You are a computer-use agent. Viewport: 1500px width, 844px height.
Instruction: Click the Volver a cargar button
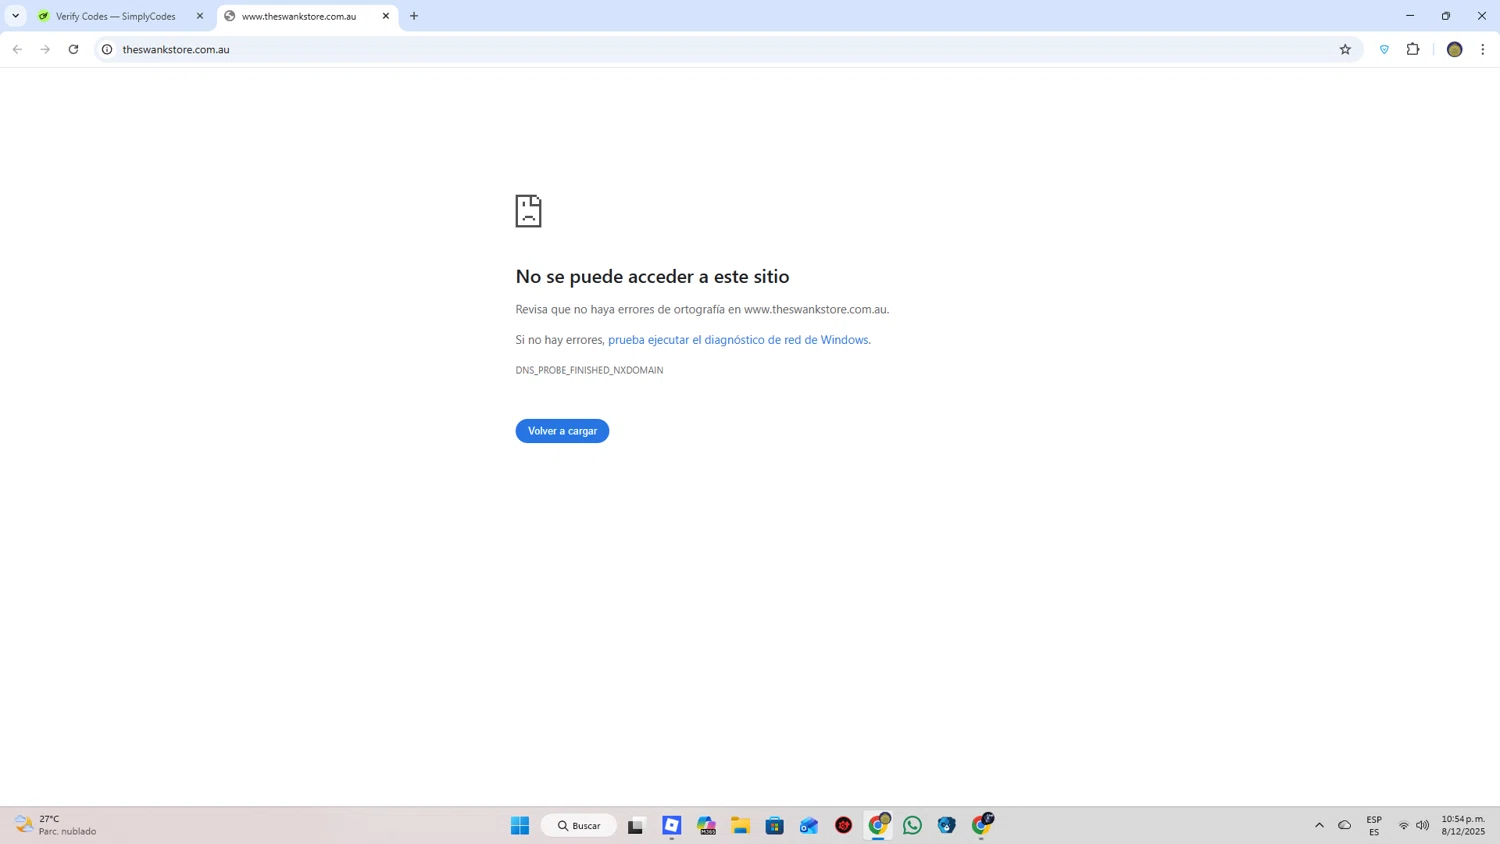point(562,431)
